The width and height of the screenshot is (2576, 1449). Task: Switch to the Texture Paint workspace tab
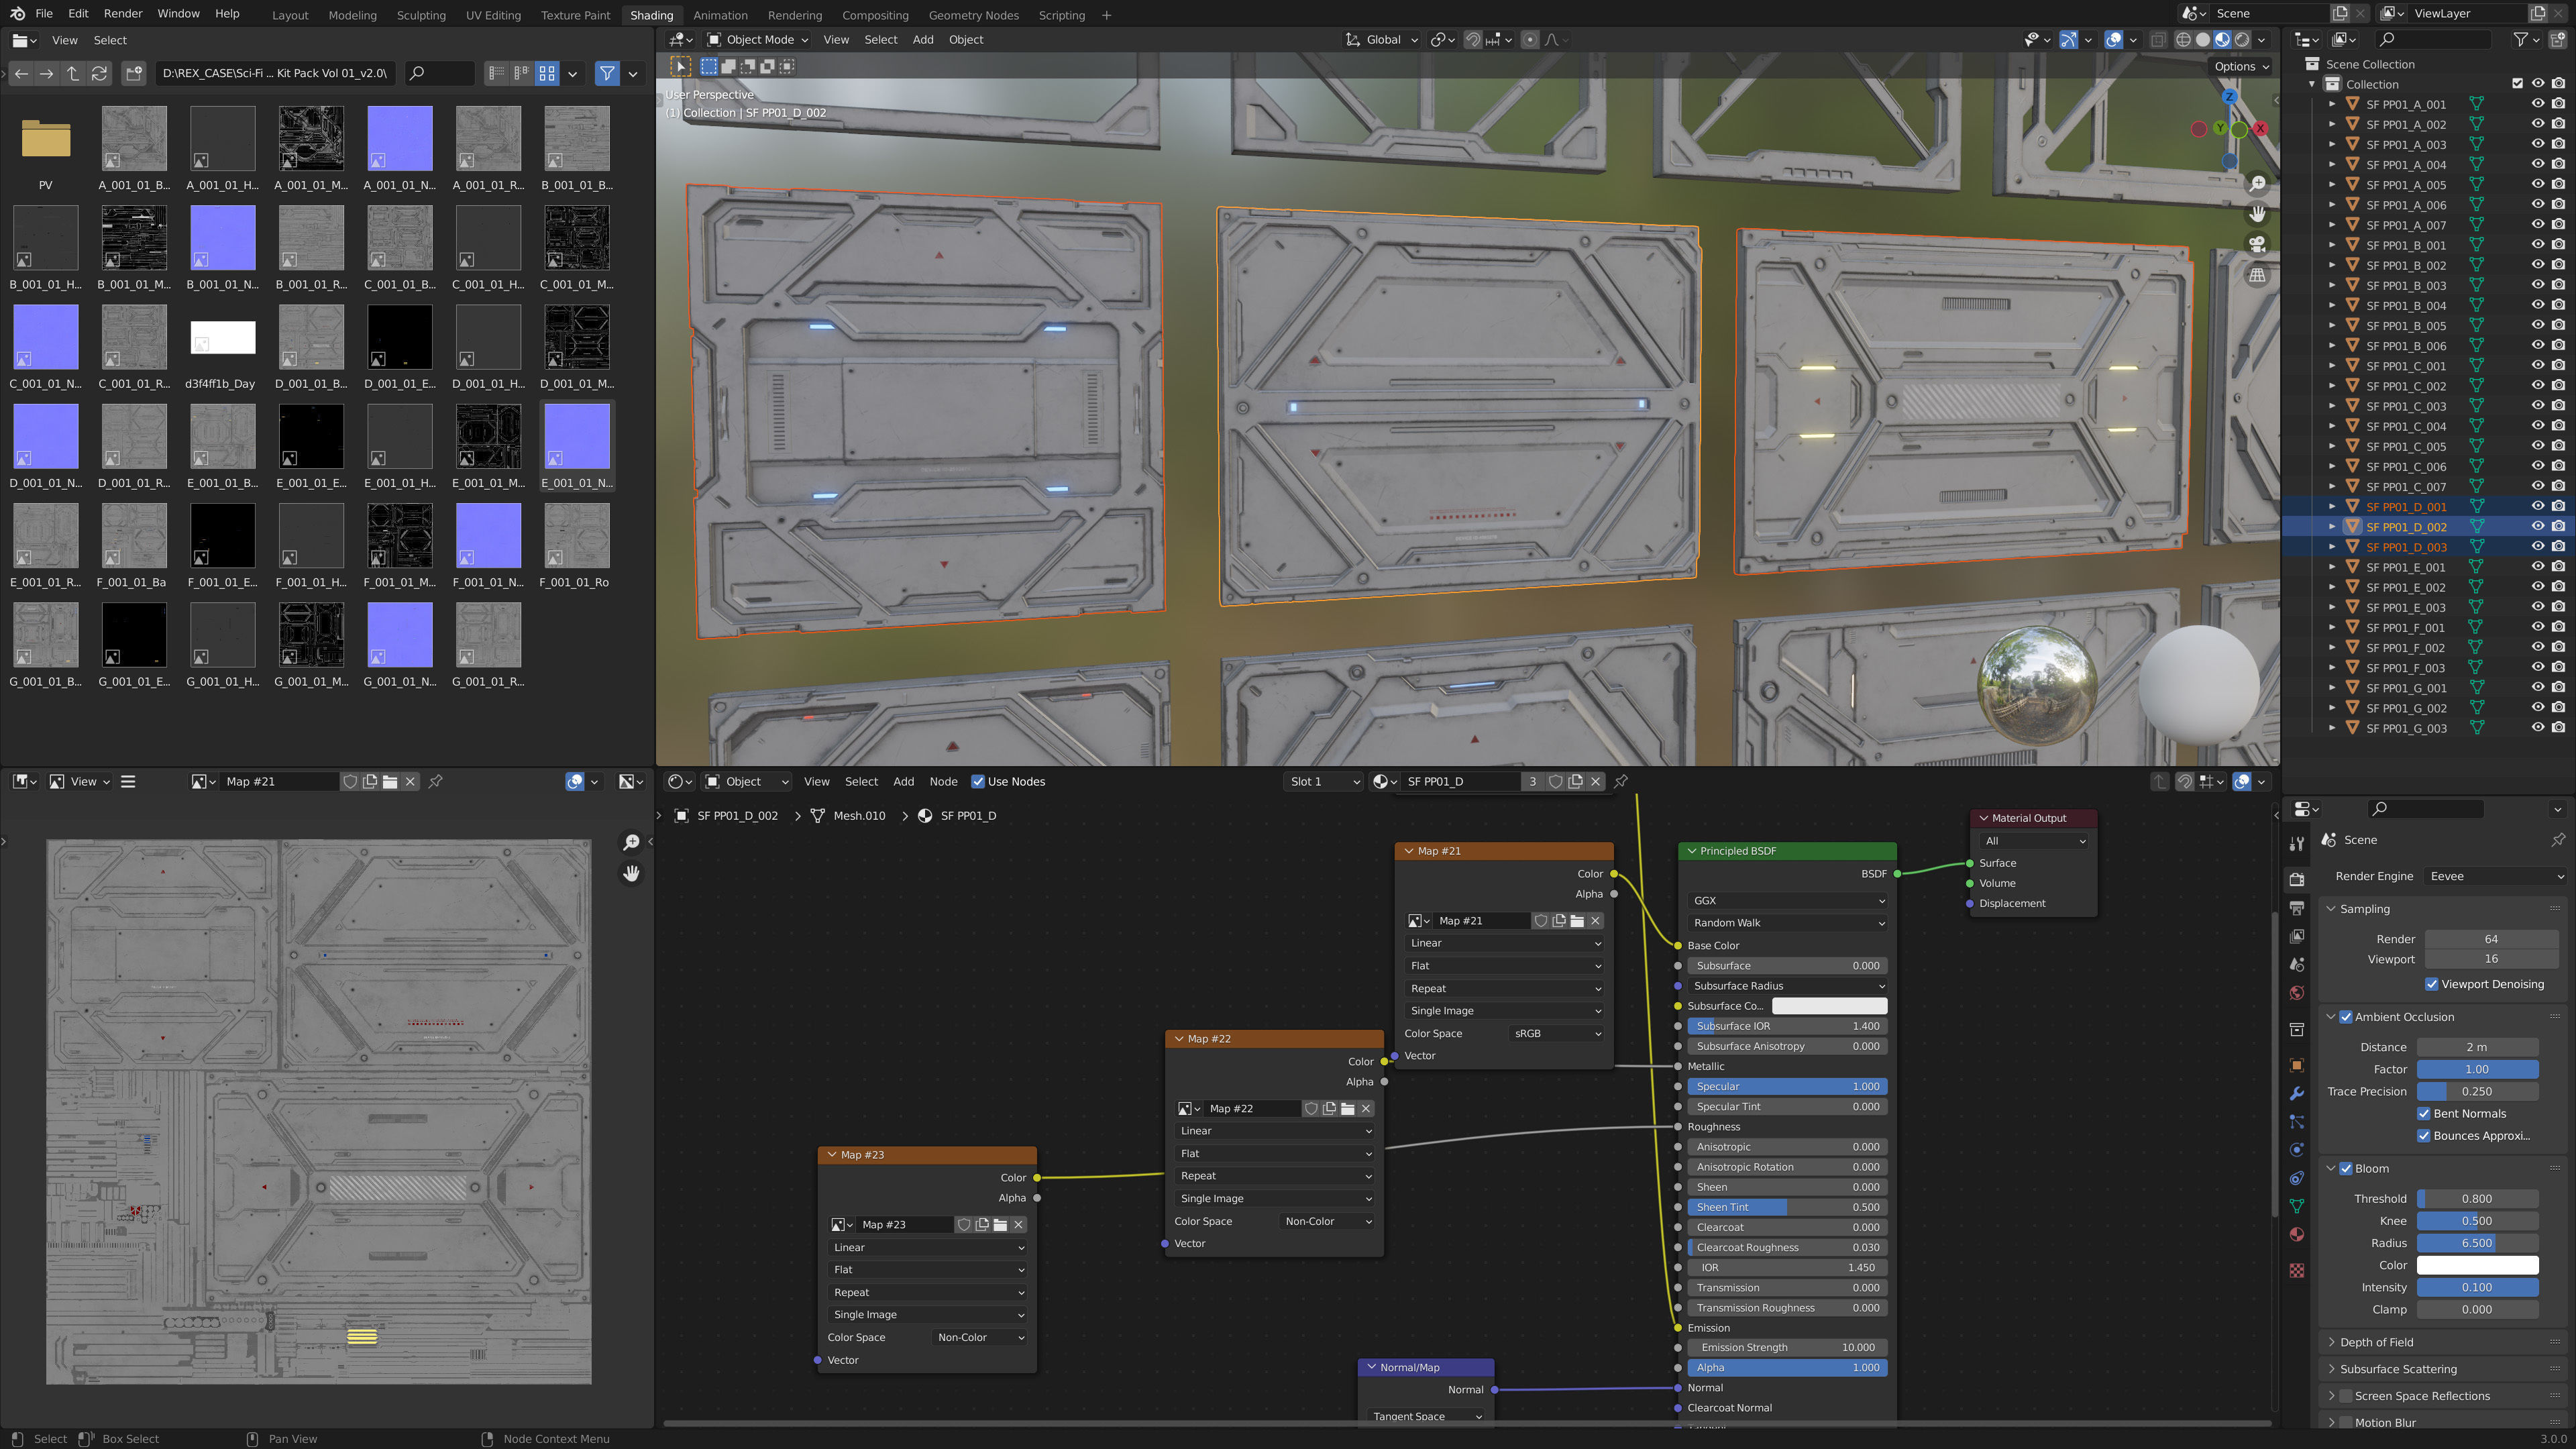tap(575, 15)
